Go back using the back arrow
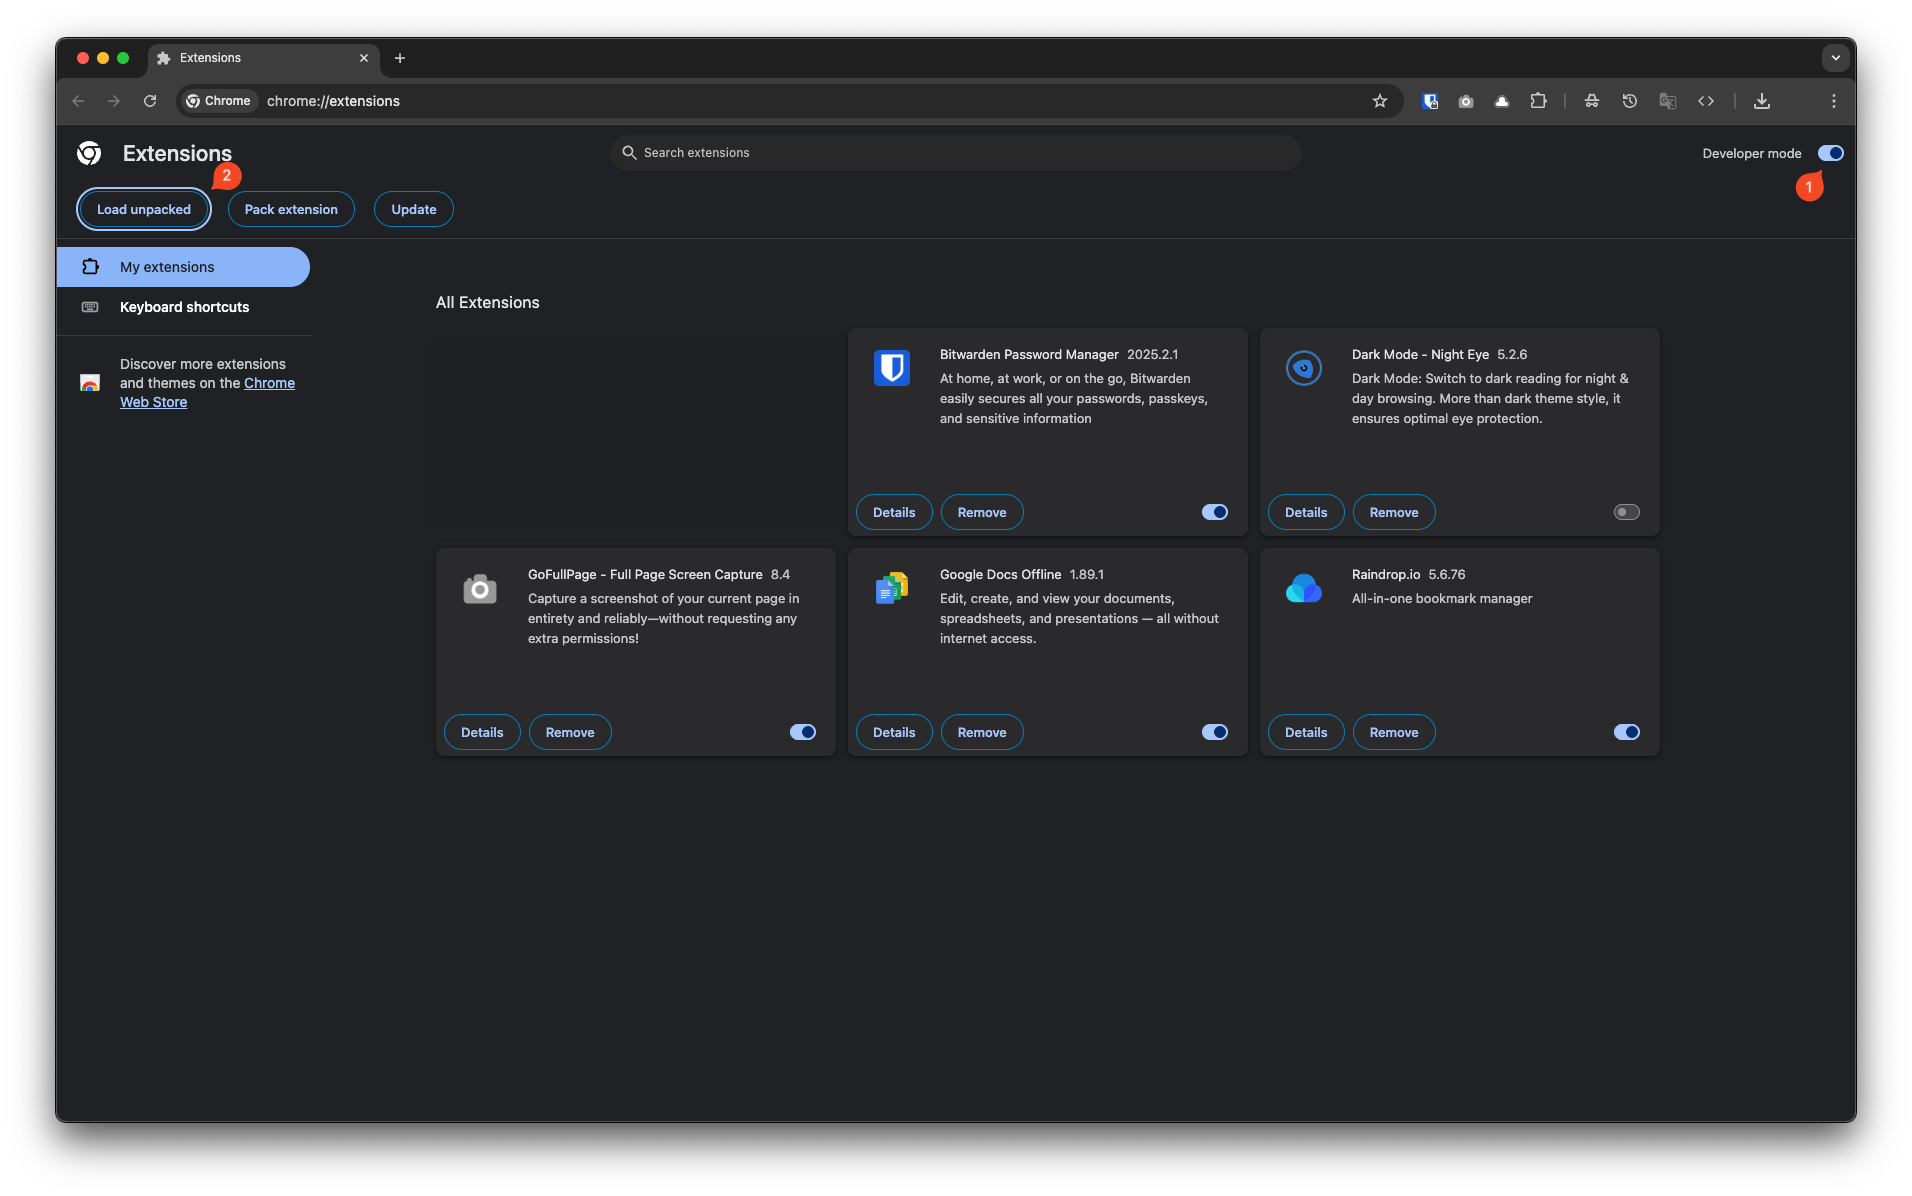The height and width of the screenshot is (1196, 1912). tap(78, 101)
